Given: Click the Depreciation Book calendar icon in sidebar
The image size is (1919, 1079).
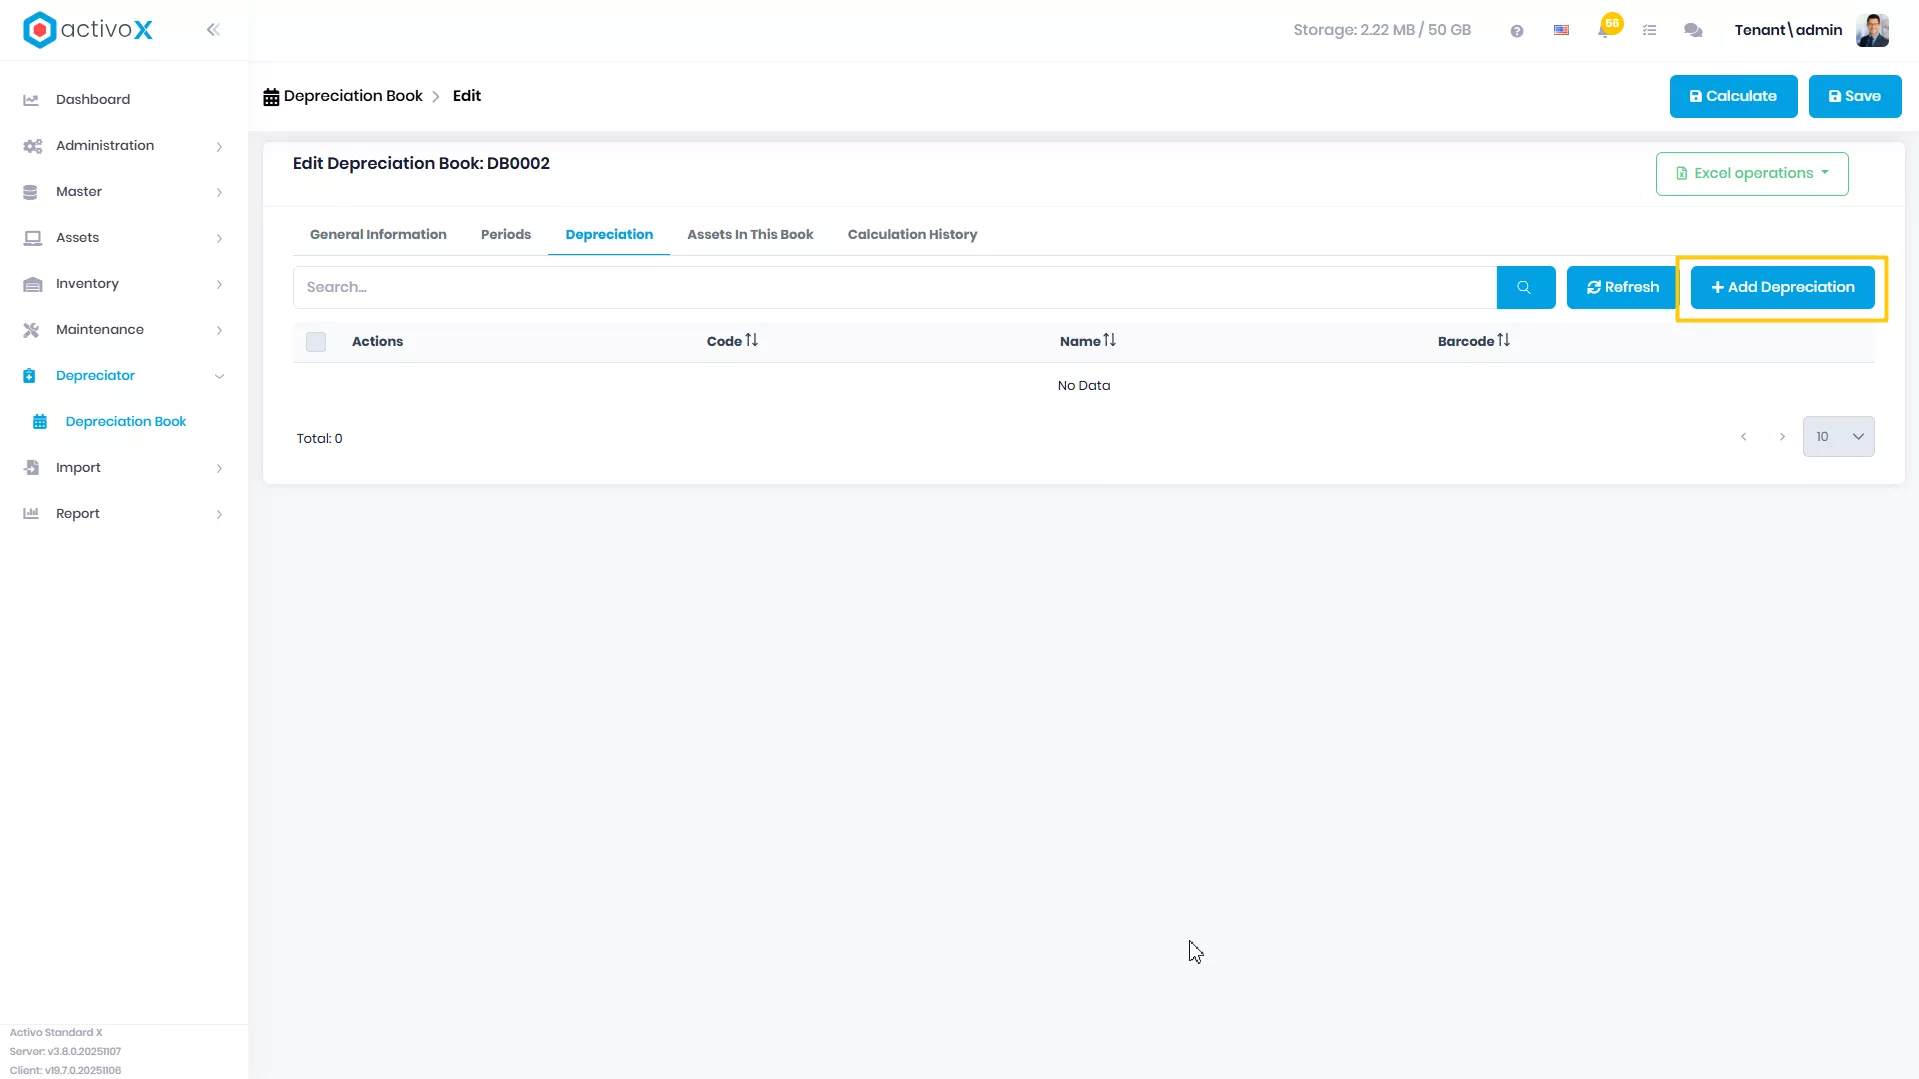Looking at the screenshot, I should point(40,422).
